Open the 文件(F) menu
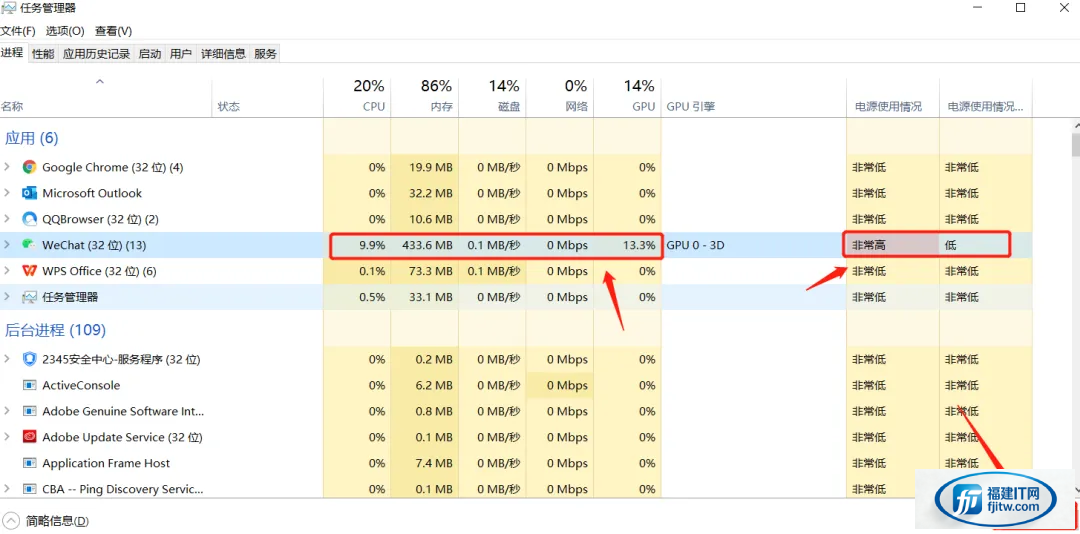Viewport: 1080px width, 534px height. coord(18,31)
